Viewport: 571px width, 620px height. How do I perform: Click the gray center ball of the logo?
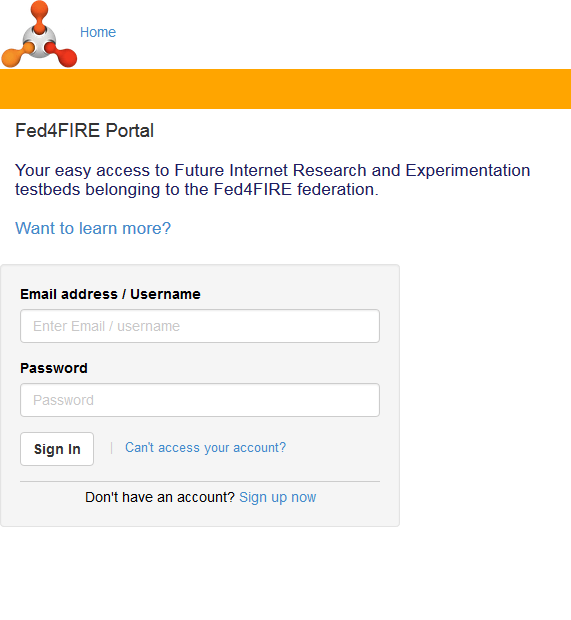[39, 41]
